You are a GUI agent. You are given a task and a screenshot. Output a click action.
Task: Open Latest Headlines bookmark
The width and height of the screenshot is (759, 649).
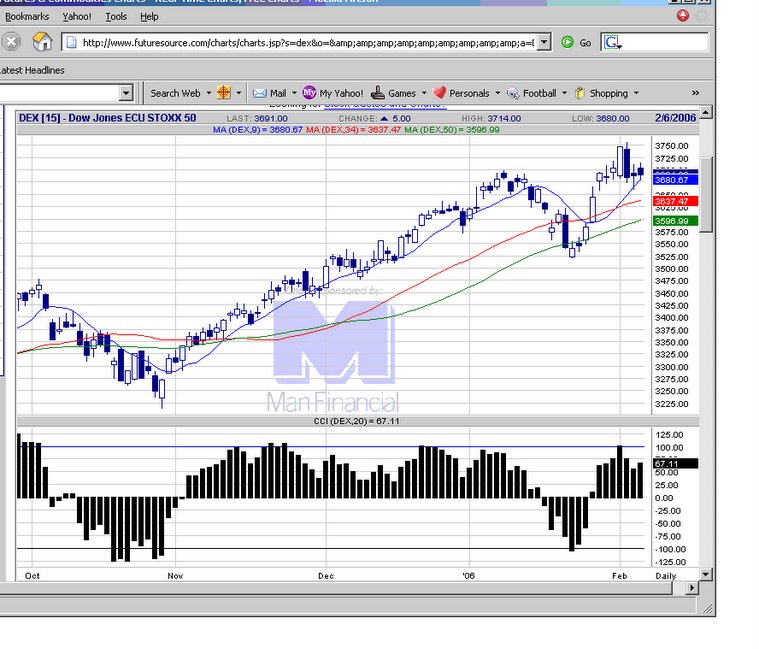(32, 70)
